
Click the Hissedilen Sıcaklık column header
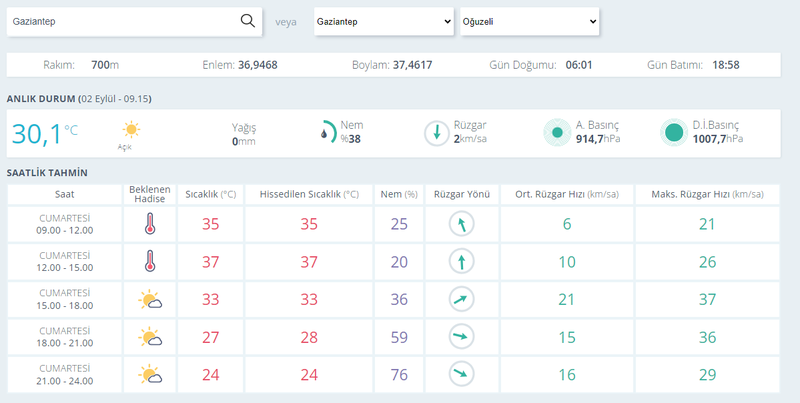309,194
